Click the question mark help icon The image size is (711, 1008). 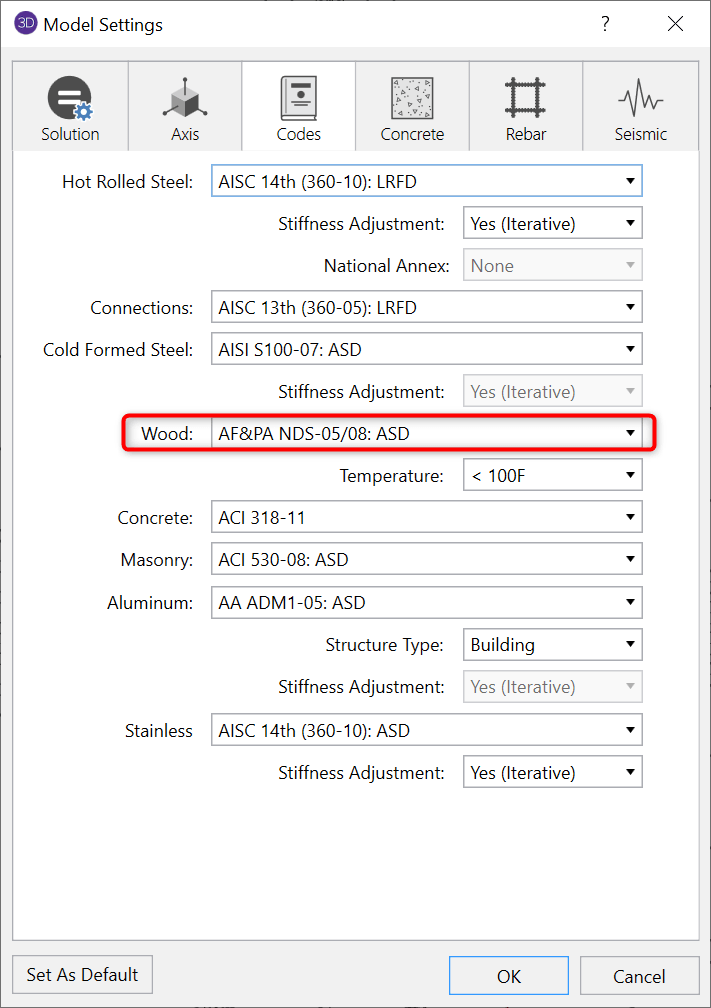click(x=605, y=24)
